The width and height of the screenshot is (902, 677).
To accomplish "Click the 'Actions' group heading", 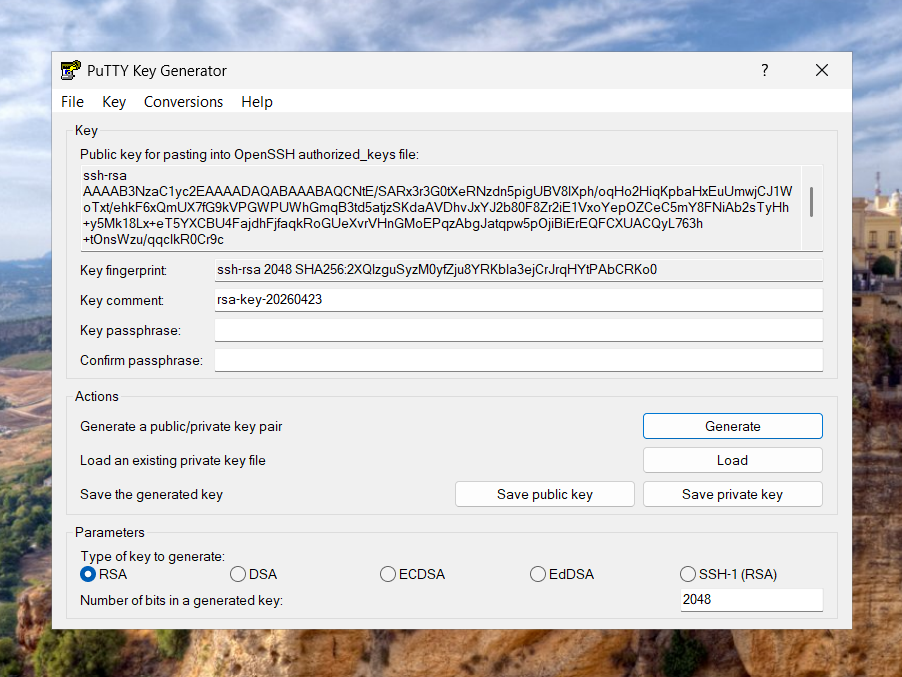I will 97,396.
